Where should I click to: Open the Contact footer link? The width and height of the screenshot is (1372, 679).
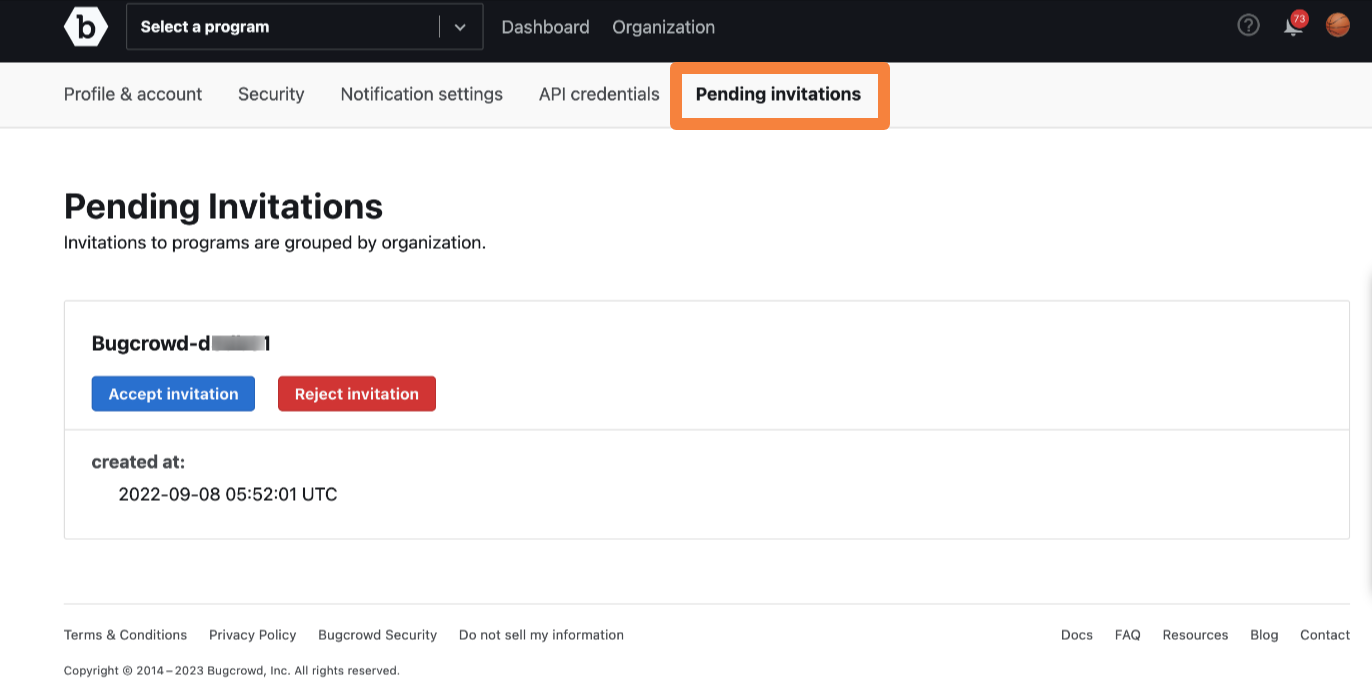click(1325, 635)
